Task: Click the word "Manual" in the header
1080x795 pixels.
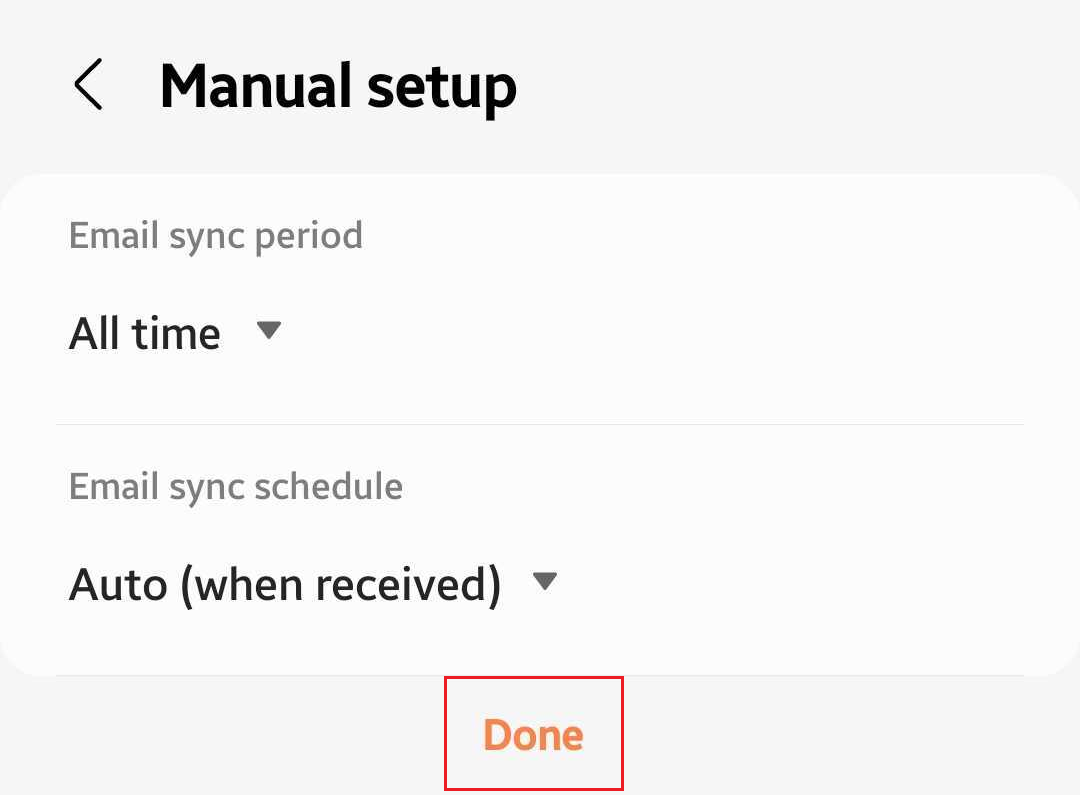Action: tap(254, 86)
